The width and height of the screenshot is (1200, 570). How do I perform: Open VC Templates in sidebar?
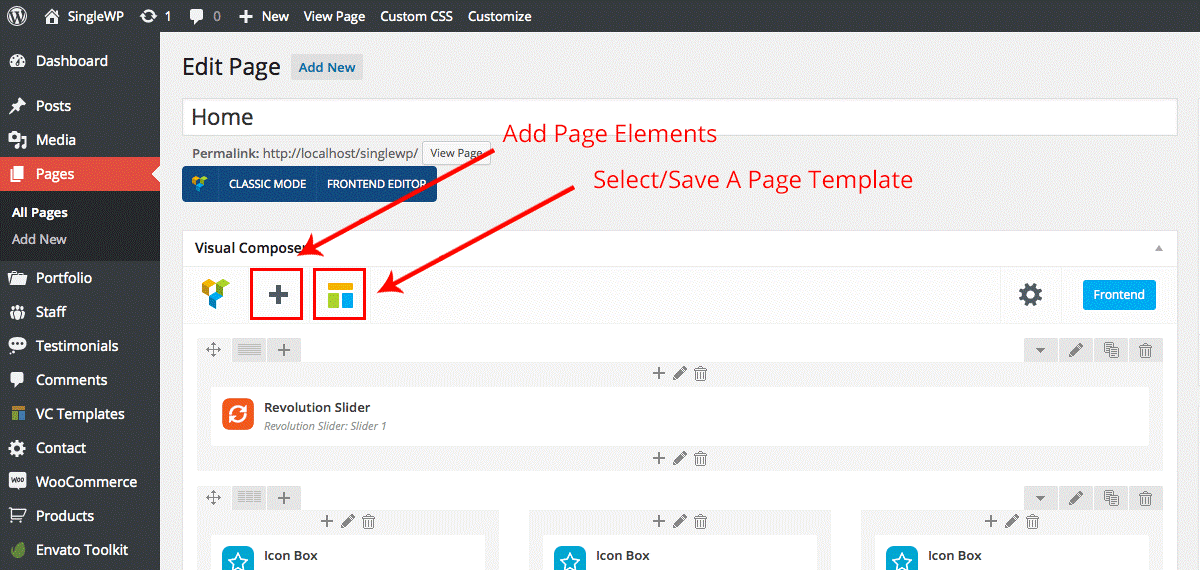click(80, 414)
